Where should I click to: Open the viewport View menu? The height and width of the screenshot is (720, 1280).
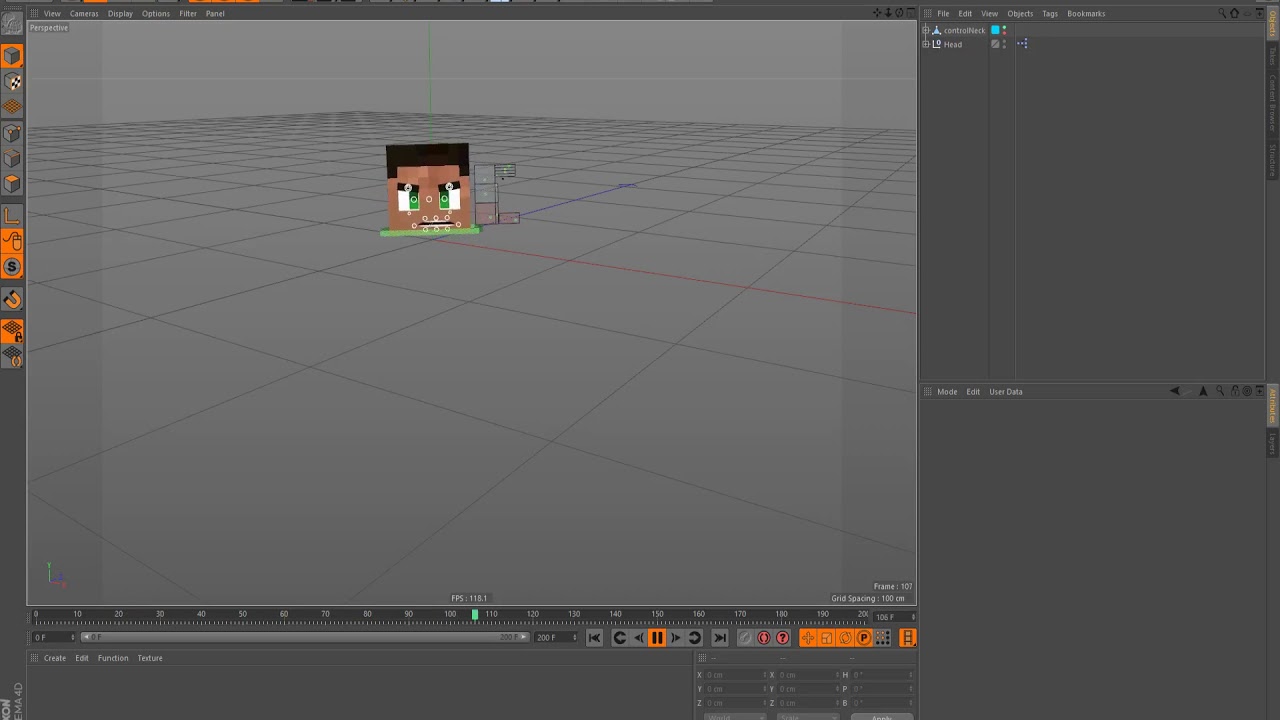(52, 13)
